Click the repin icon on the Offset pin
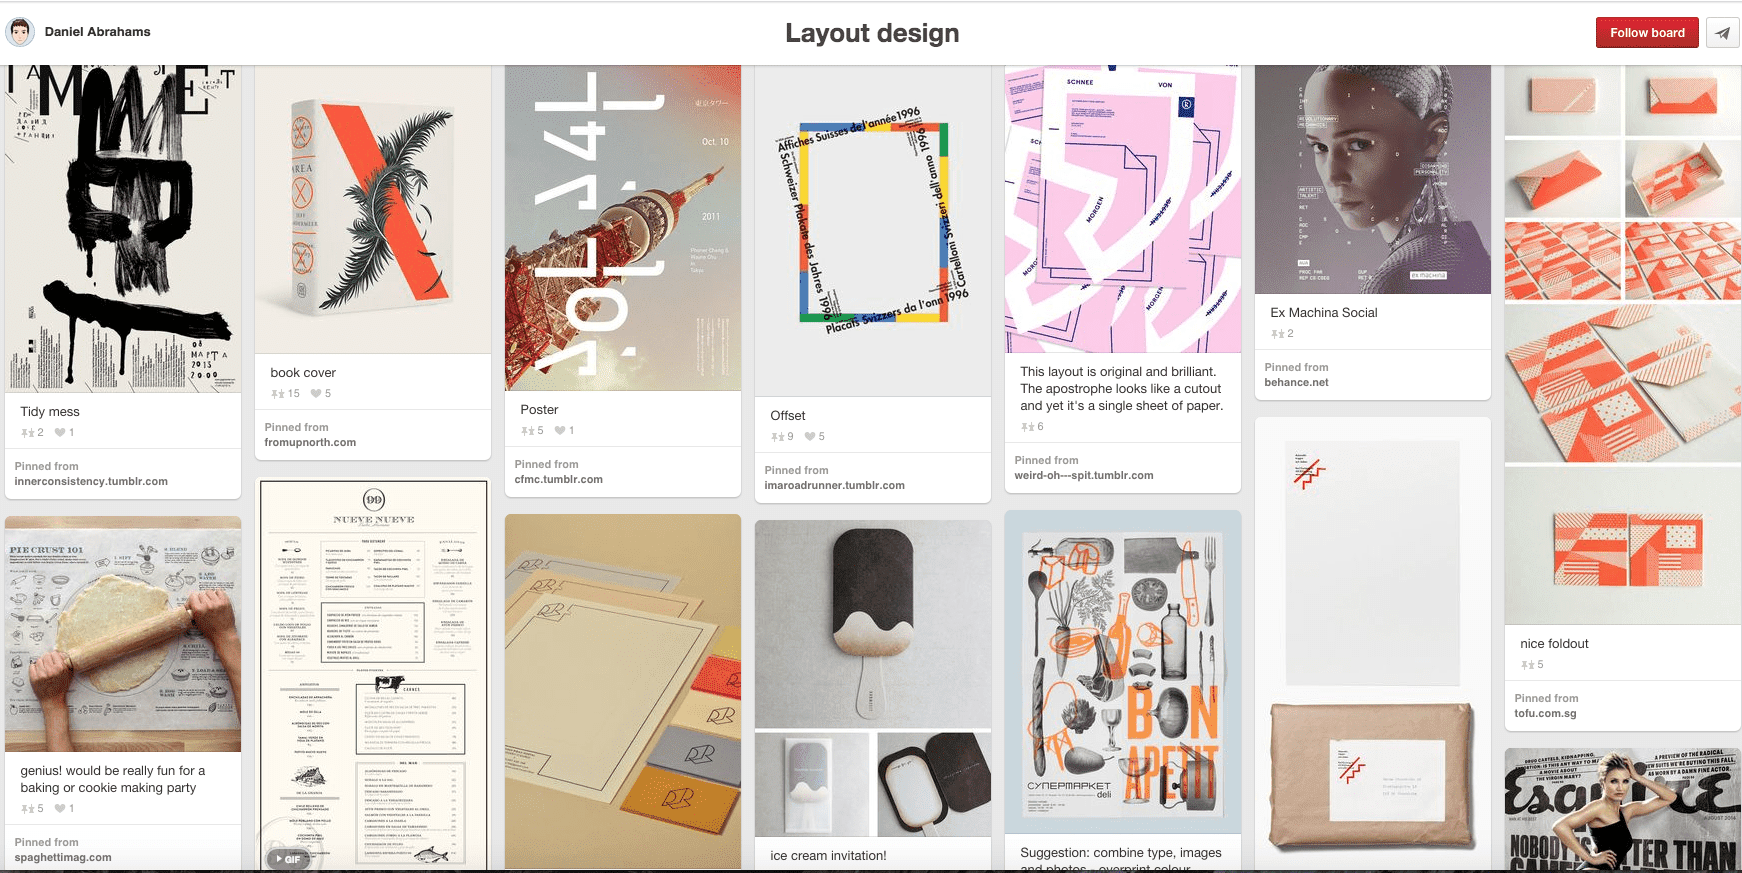The height and width of the screenshot is (873, 1742). 778,437
